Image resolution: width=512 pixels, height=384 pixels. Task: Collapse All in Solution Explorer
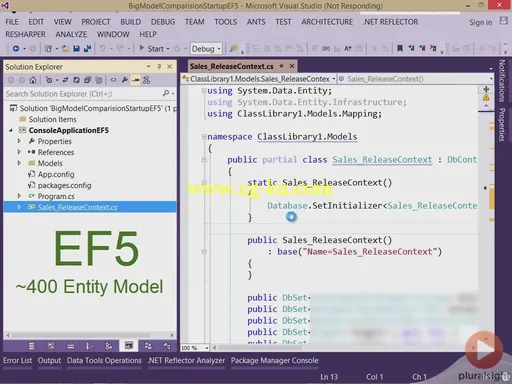pyautogui.click(x=88, y=80)
